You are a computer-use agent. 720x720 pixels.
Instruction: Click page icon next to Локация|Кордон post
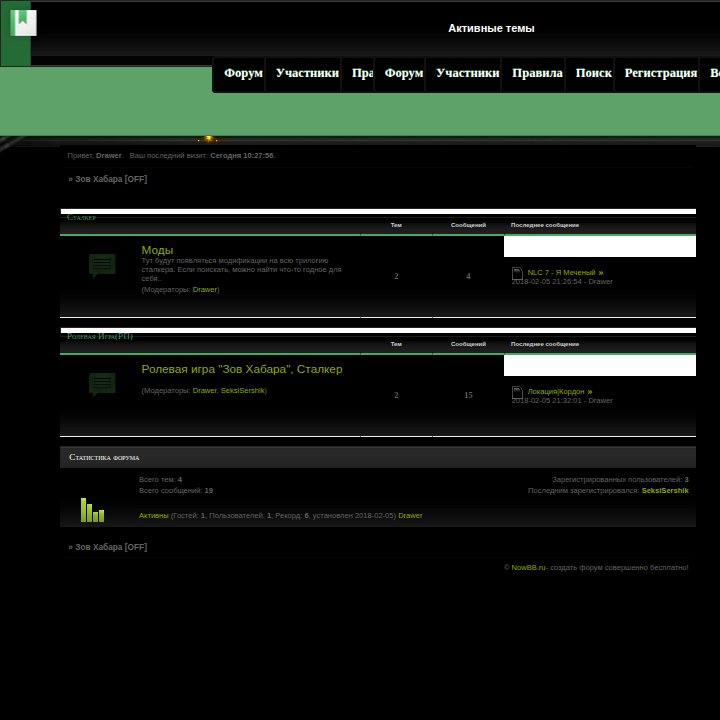pos(518,392)
